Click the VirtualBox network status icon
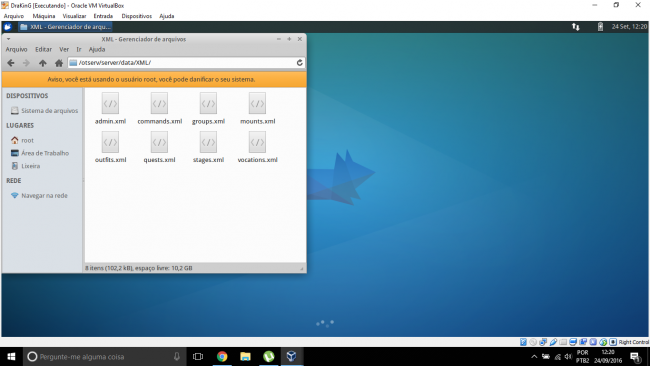 (x=543, y=342)
